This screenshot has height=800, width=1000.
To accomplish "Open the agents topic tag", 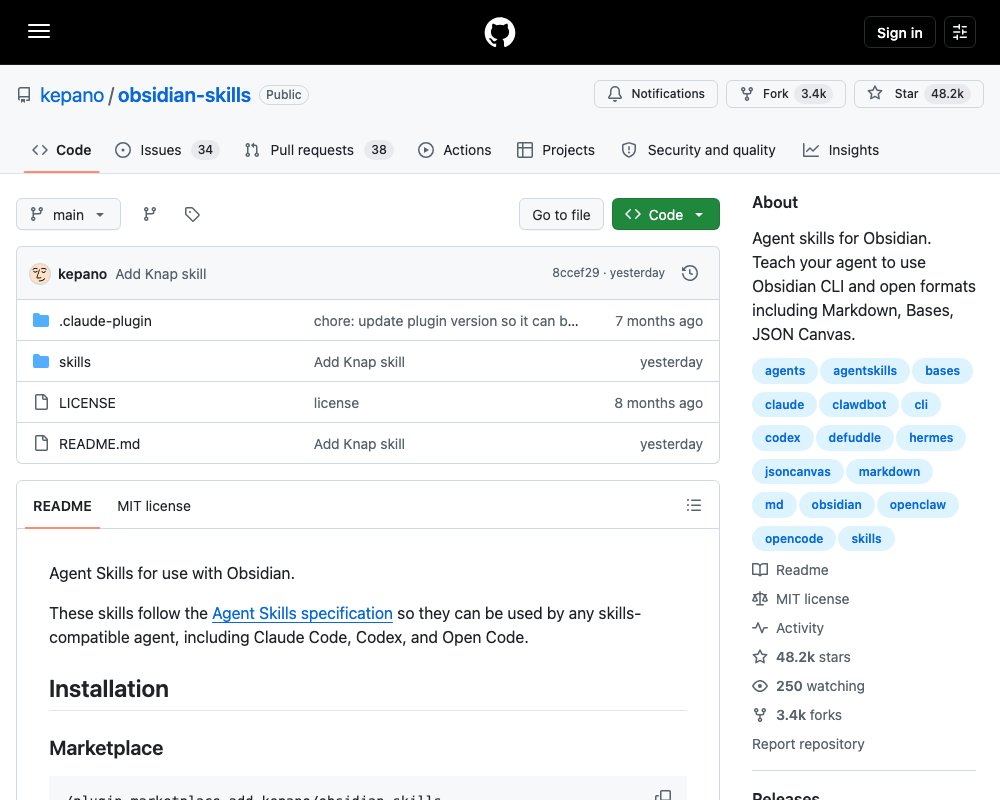I will click(785, 371).
